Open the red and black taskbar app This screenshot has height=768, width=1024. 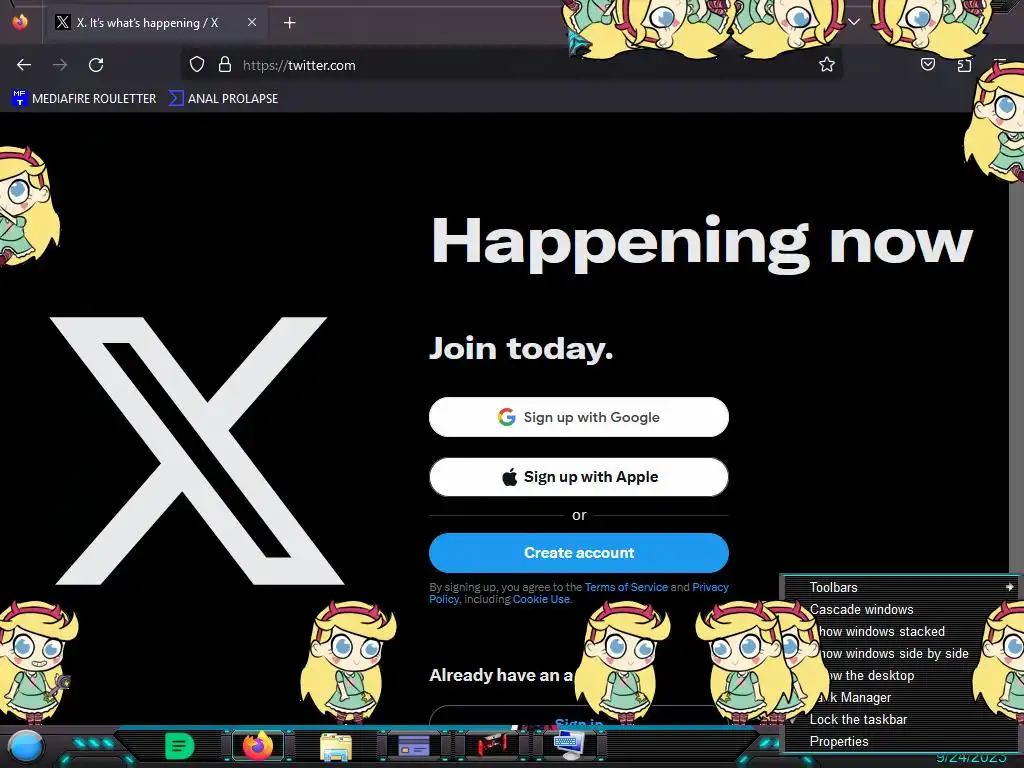coord(492,745)
